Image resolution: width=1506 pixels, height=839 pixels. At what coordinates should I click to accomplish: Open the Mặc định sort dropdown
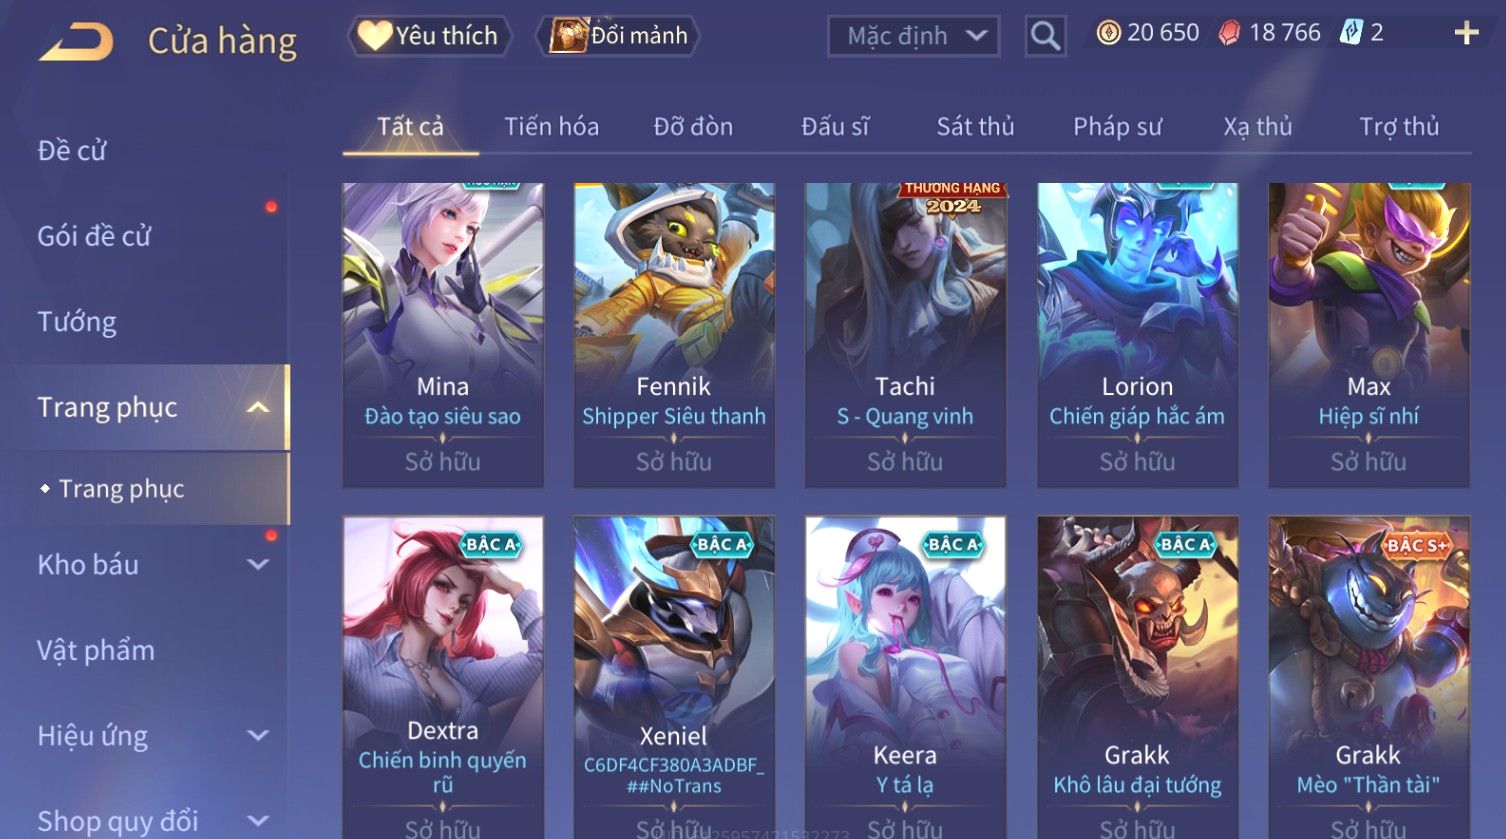(913, 36)
